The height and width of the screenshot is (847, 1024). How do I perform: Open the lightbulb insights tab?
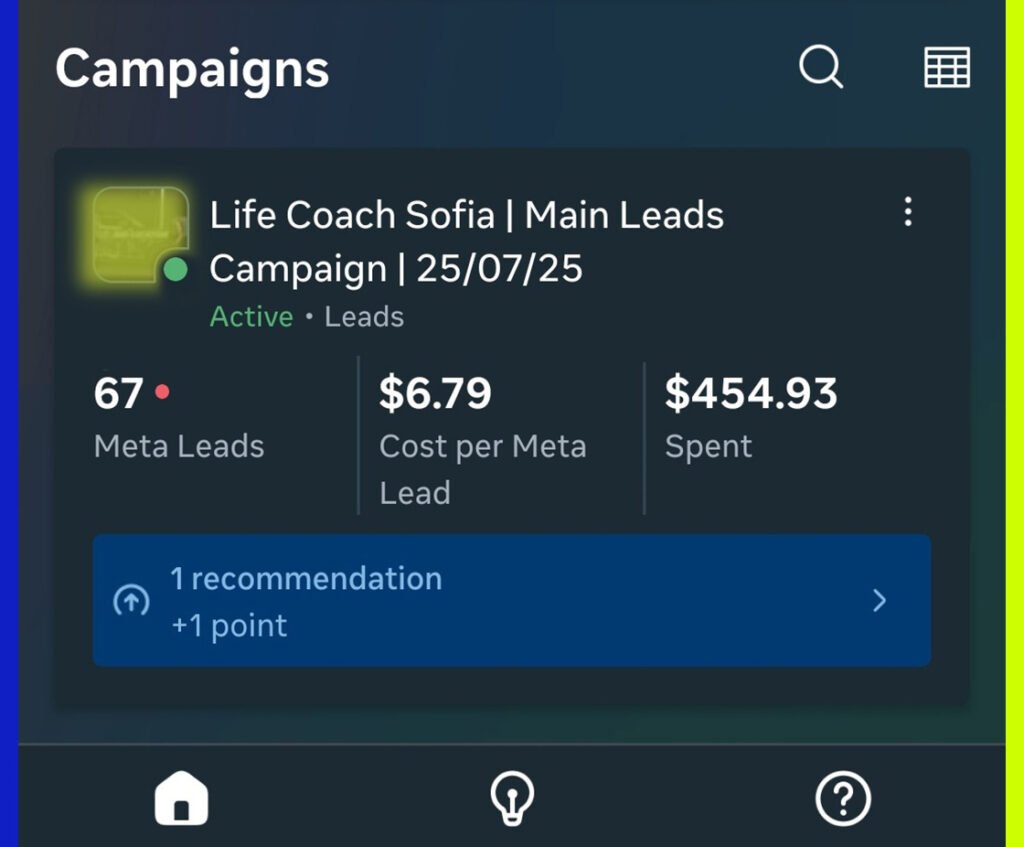click(x=512, y=799)
